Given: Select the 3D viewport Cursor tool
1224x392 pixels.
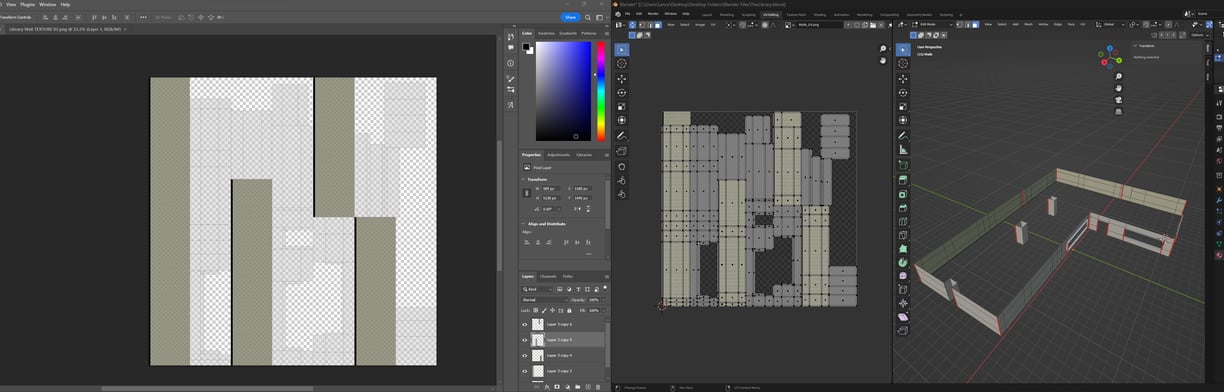Looking at the screenshot, I should coord(903,63).
